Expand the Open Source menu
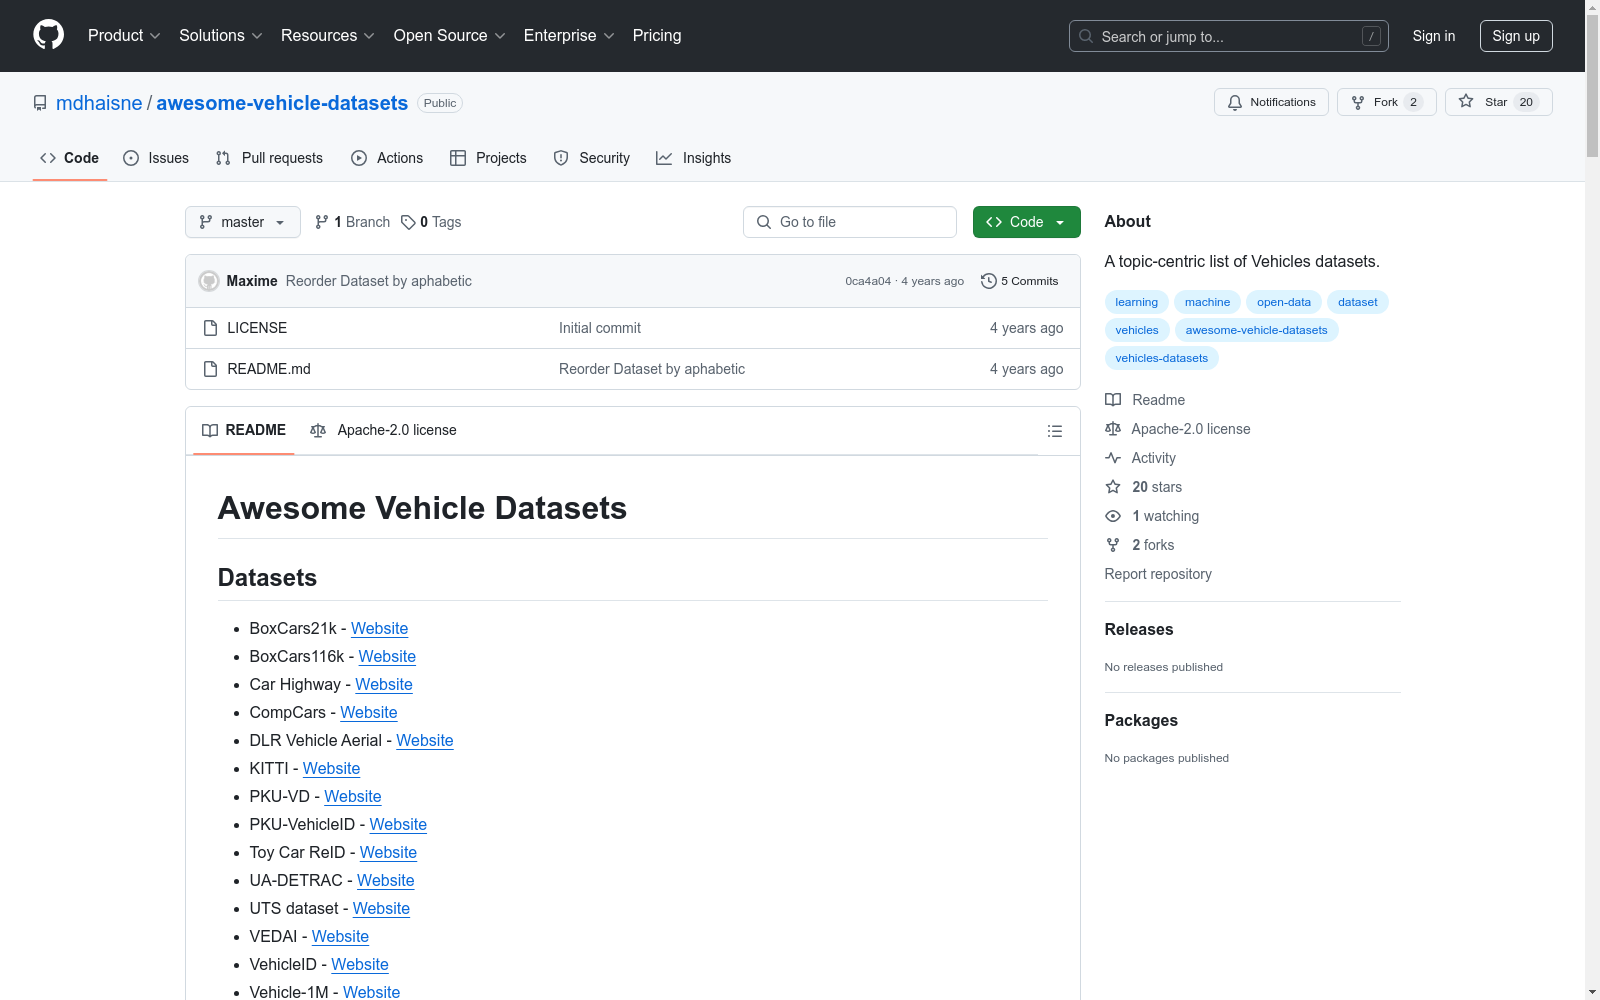1600x1000 pixels. coord(450,36)
